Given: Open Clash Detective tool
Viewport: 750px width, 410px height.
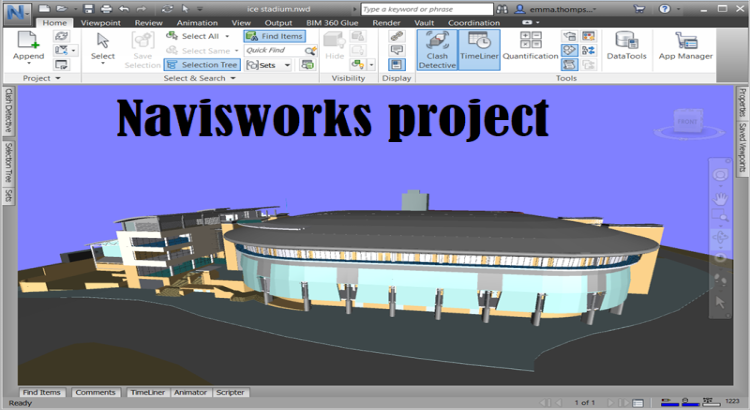Looking at the screenshot, I should point(437,50).
